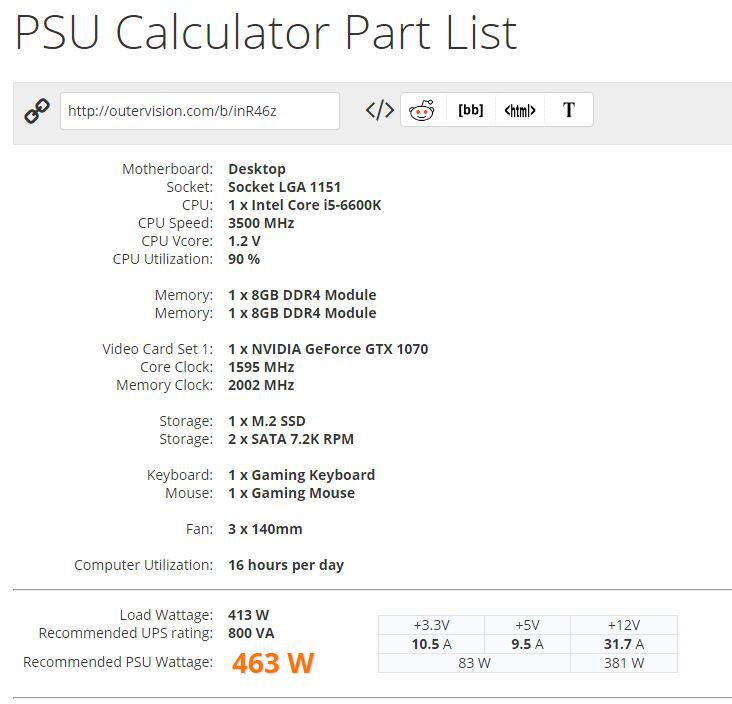Choose the Reddit format icon
This screenshot has height=704, width=732.
click(422, 110)
